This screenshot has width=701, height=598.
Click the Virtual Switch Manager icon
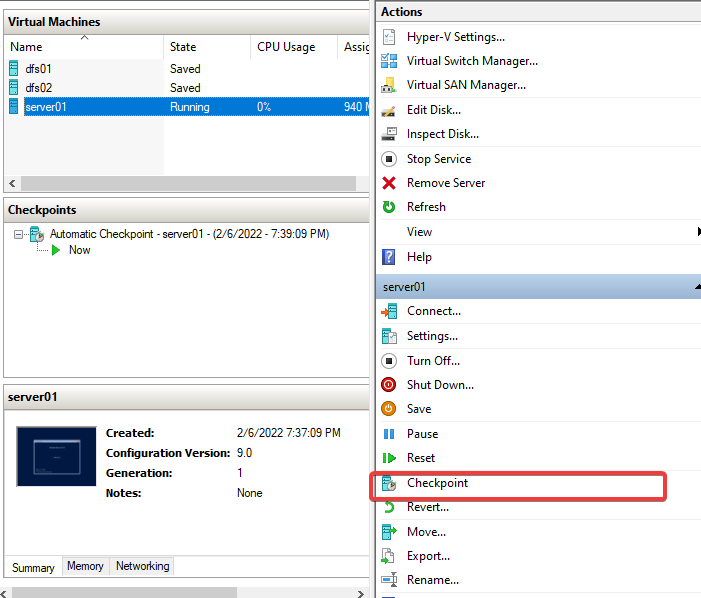[x=389, y=61]
